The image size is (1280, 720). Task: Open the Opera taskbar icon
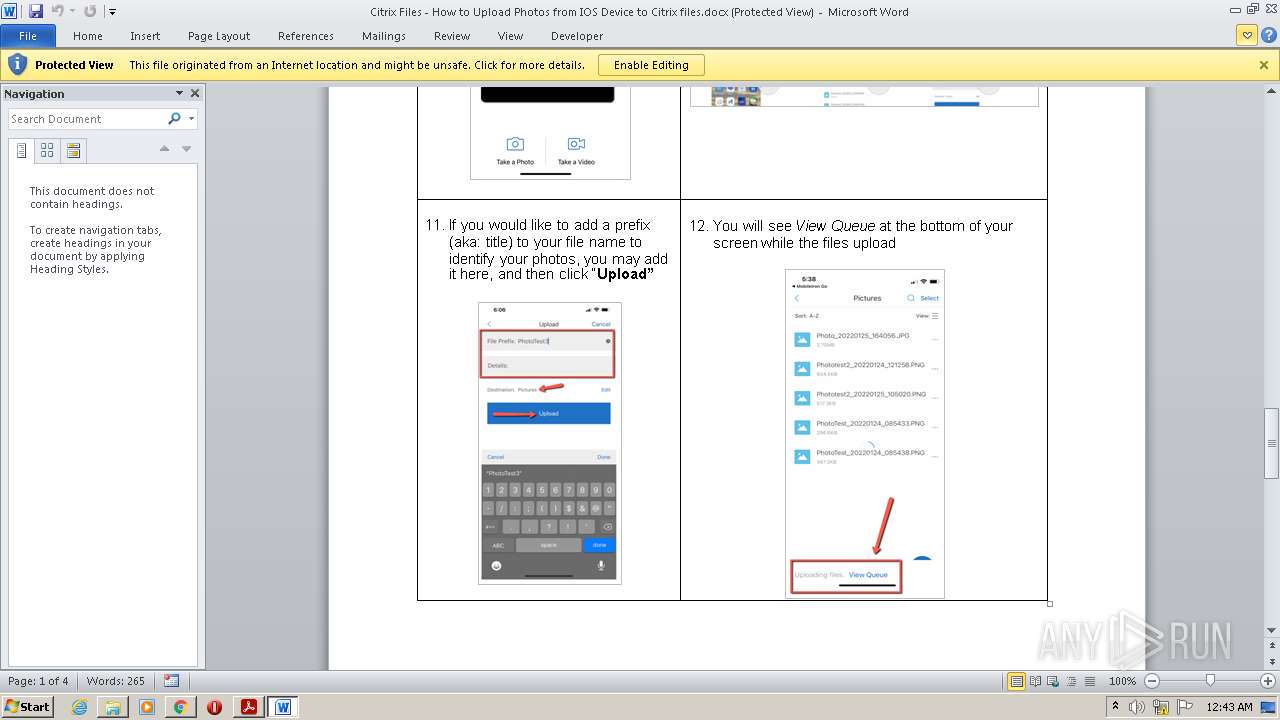point(214,707)
